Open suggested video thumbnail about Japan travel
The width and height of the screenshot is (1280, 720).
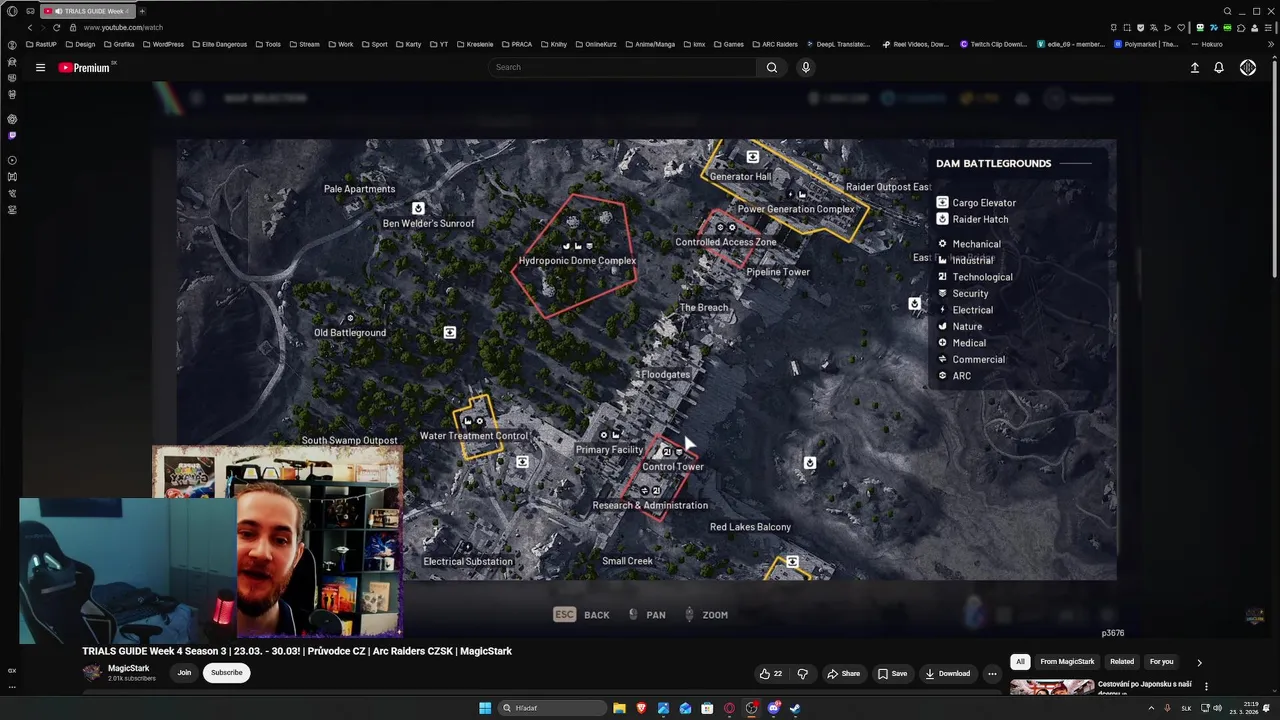(1052, 688)
